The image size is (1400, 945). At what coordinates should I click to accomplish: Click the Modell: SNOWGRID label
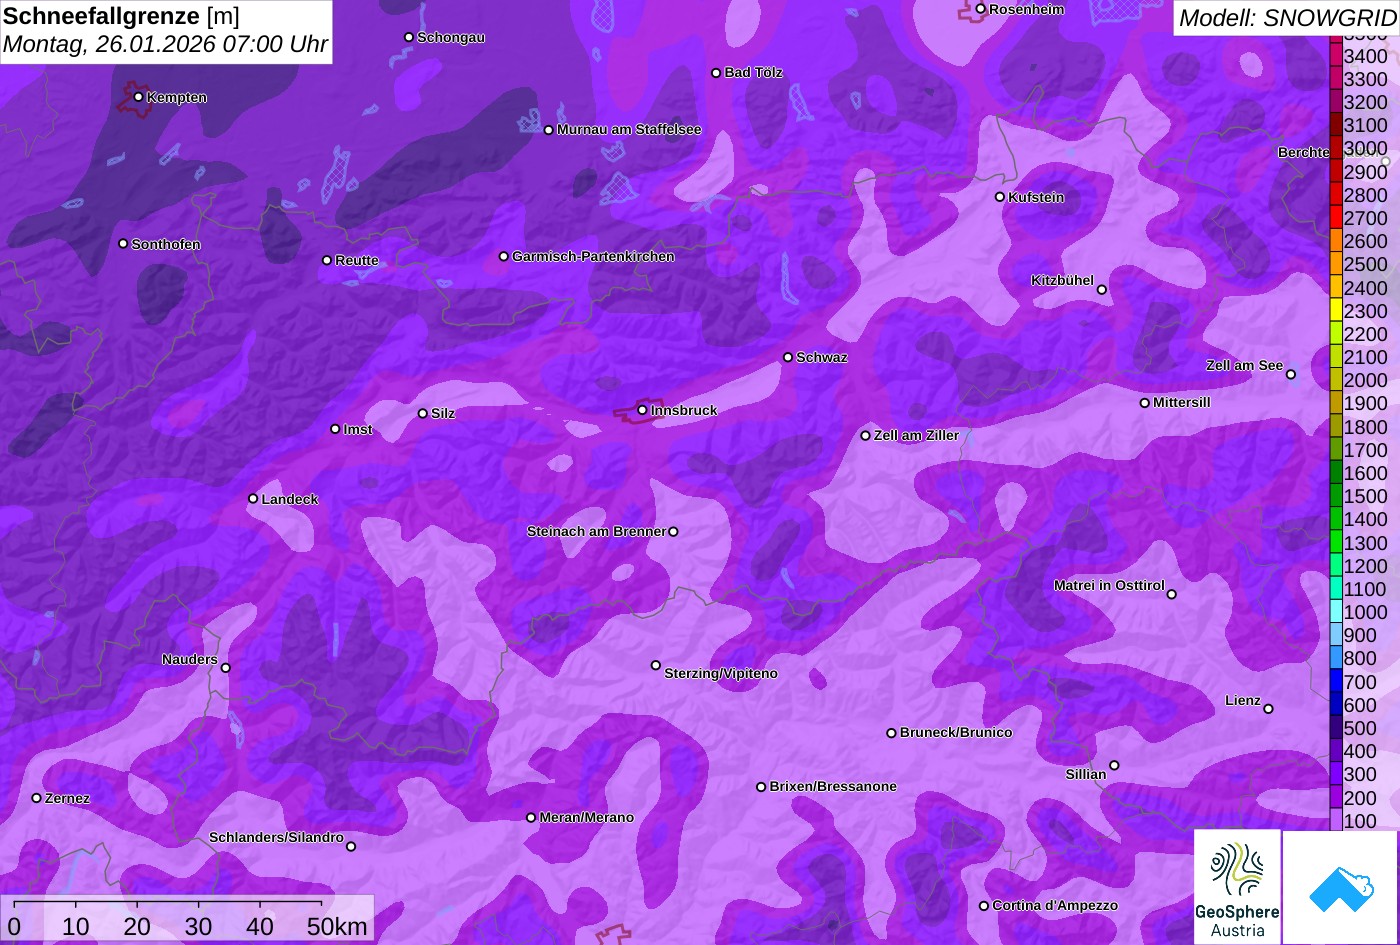pos(1287,18)
